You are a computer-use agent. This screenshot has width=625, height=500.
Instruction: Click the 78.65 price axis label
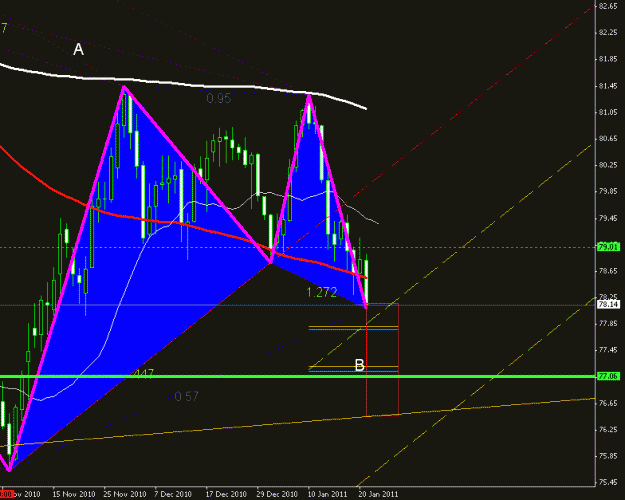608,271
